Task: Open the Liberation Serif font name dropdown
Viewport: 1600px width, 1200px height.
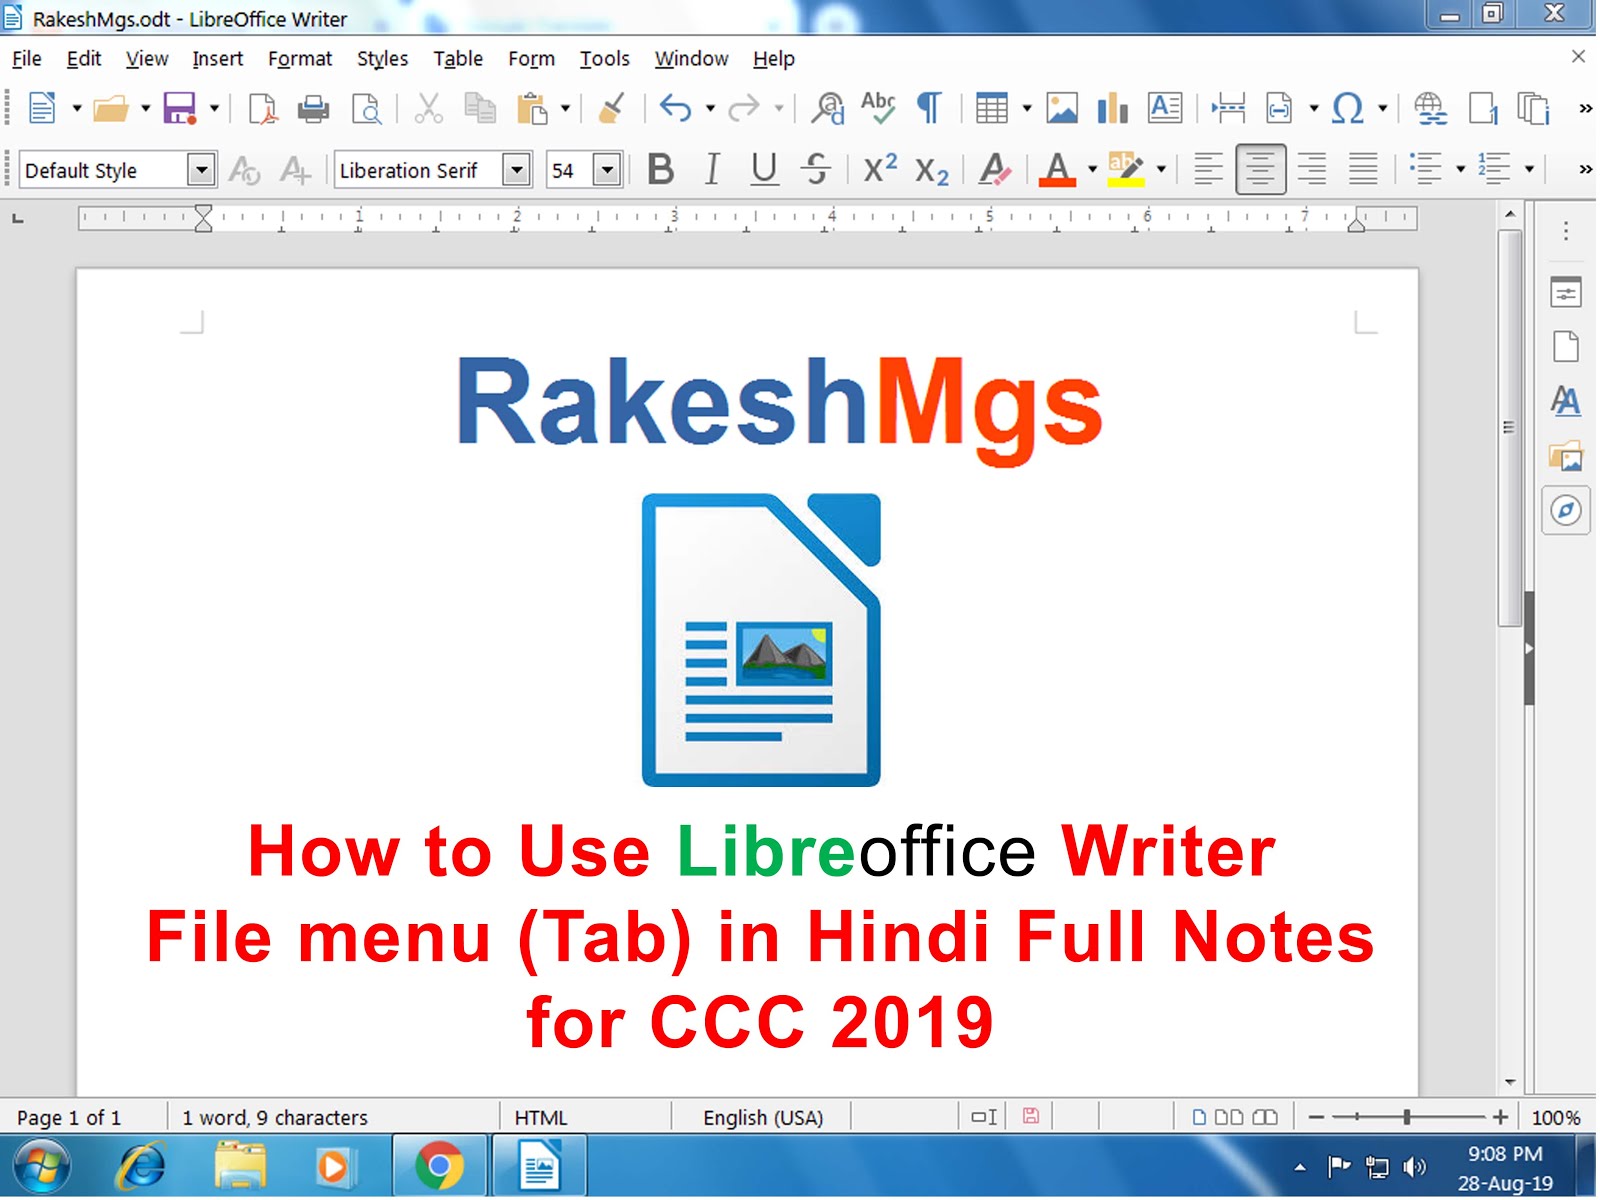Action: 516,170
